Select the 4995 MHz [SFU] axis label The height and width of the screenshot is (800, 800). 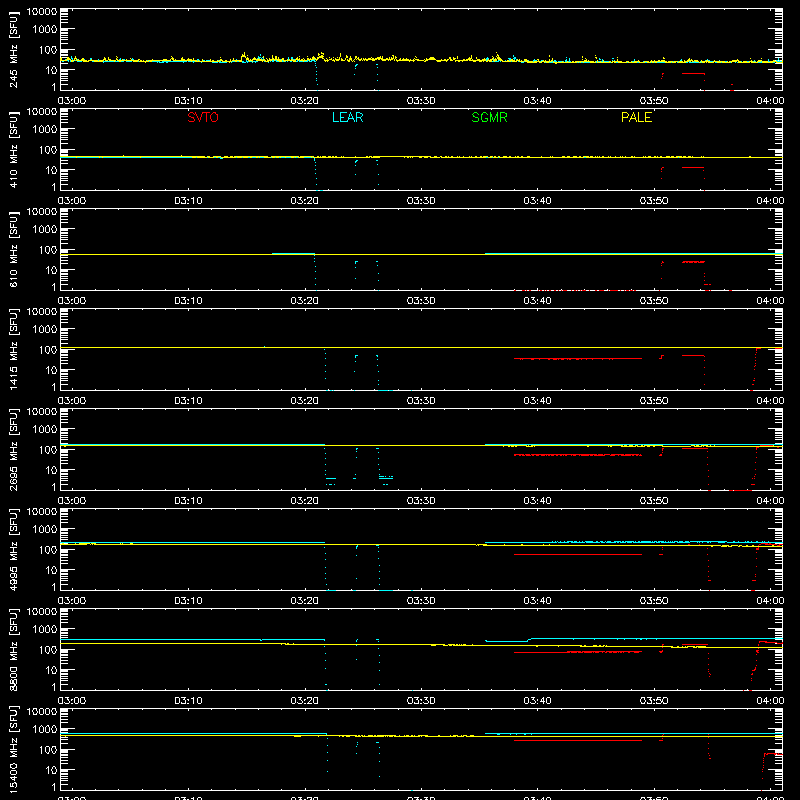pos(13,549)
